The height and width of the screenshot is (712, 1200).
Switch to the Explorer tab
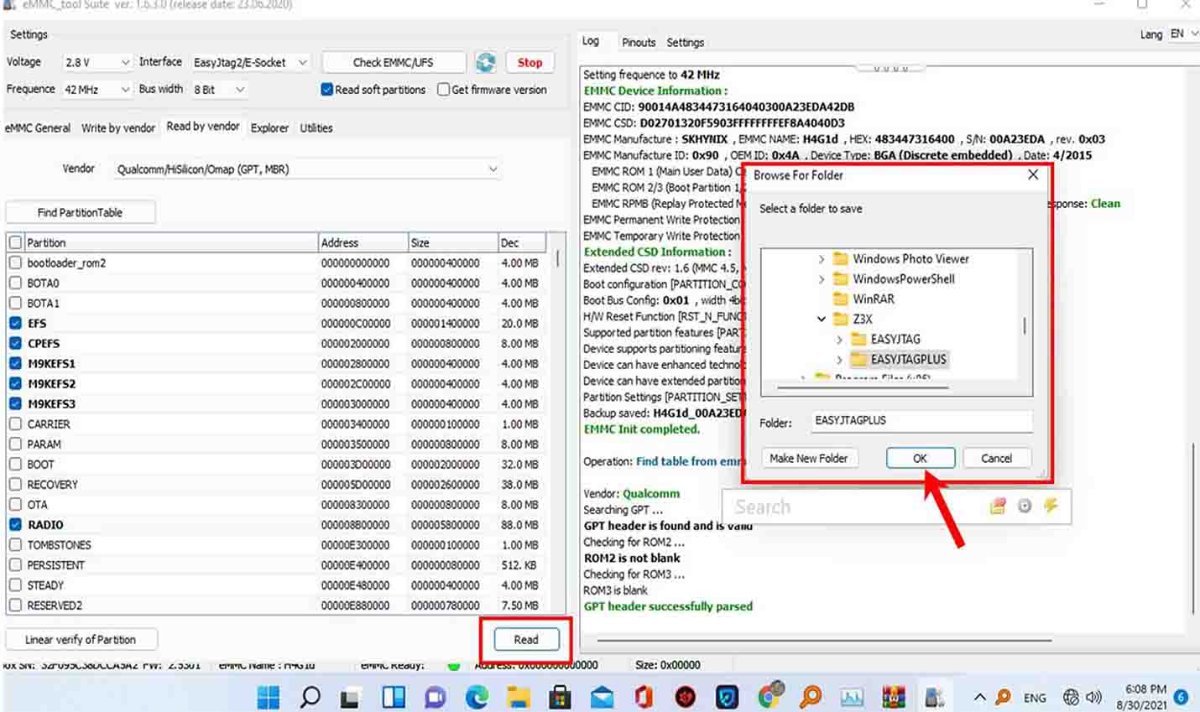pyautogui.click(x=269, y=128)
